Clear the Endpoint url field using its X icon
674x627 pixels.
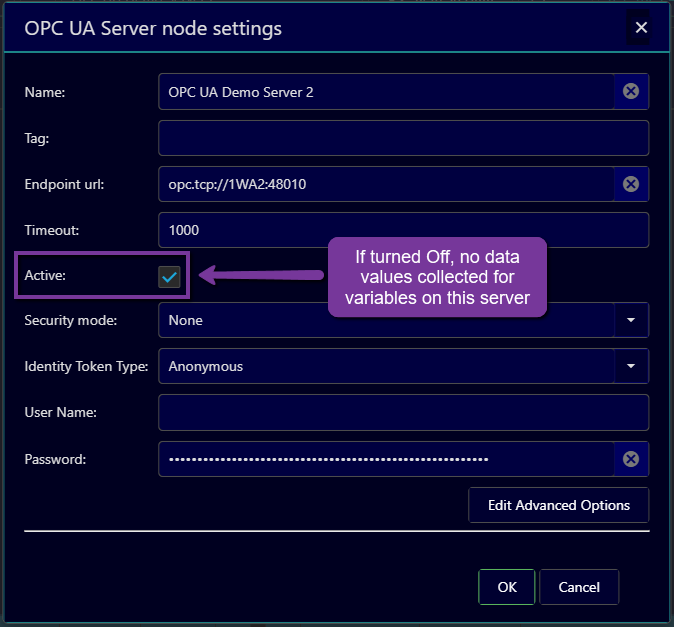point(631,184)
